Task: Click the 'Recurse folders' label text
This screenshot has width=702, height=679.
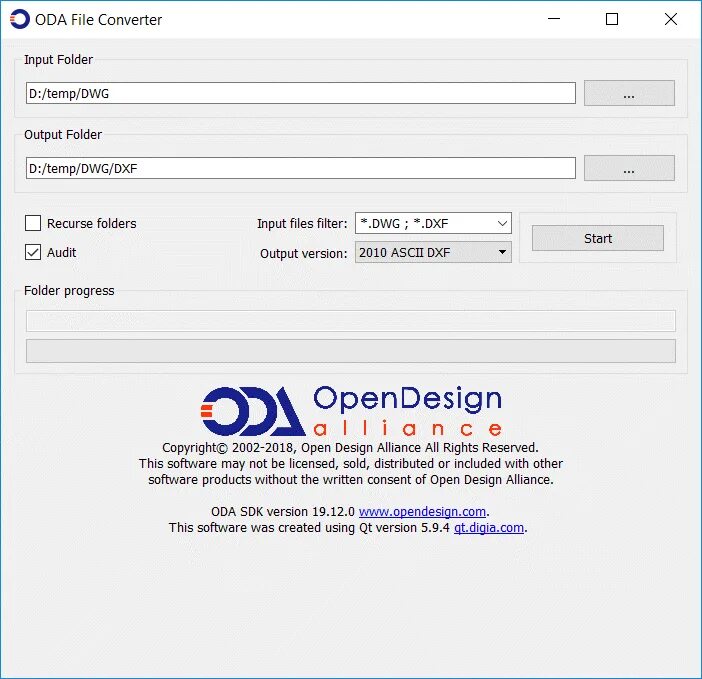Action: pos(92,223)
